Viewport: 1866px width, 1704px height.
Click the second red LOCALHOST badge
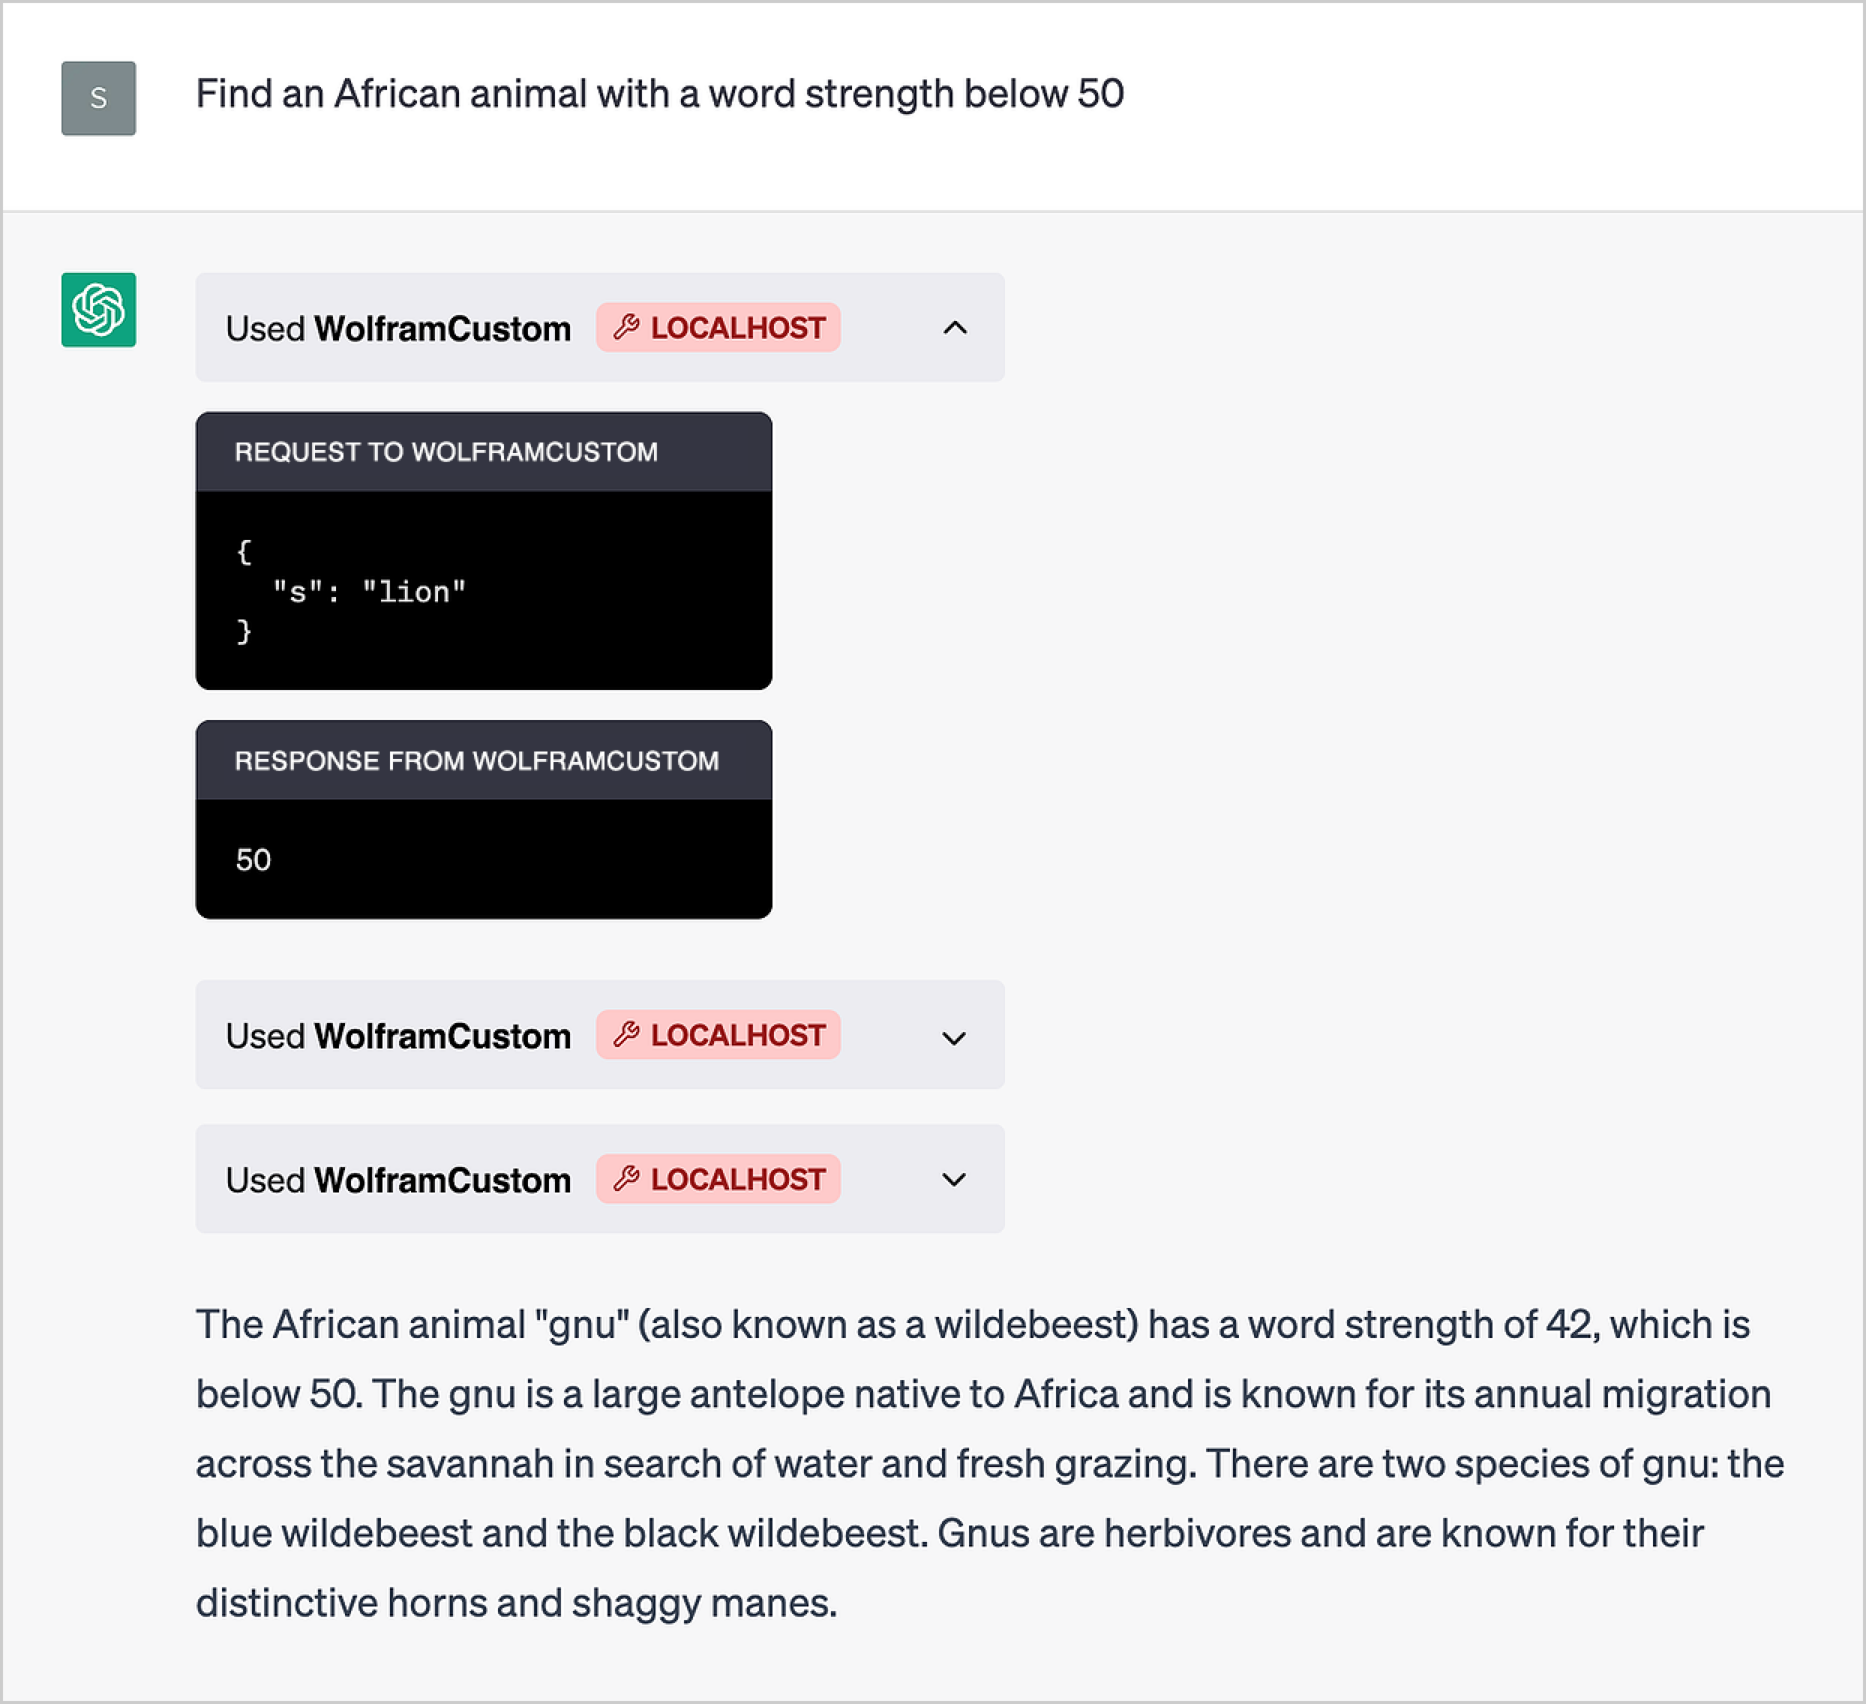718,1034
